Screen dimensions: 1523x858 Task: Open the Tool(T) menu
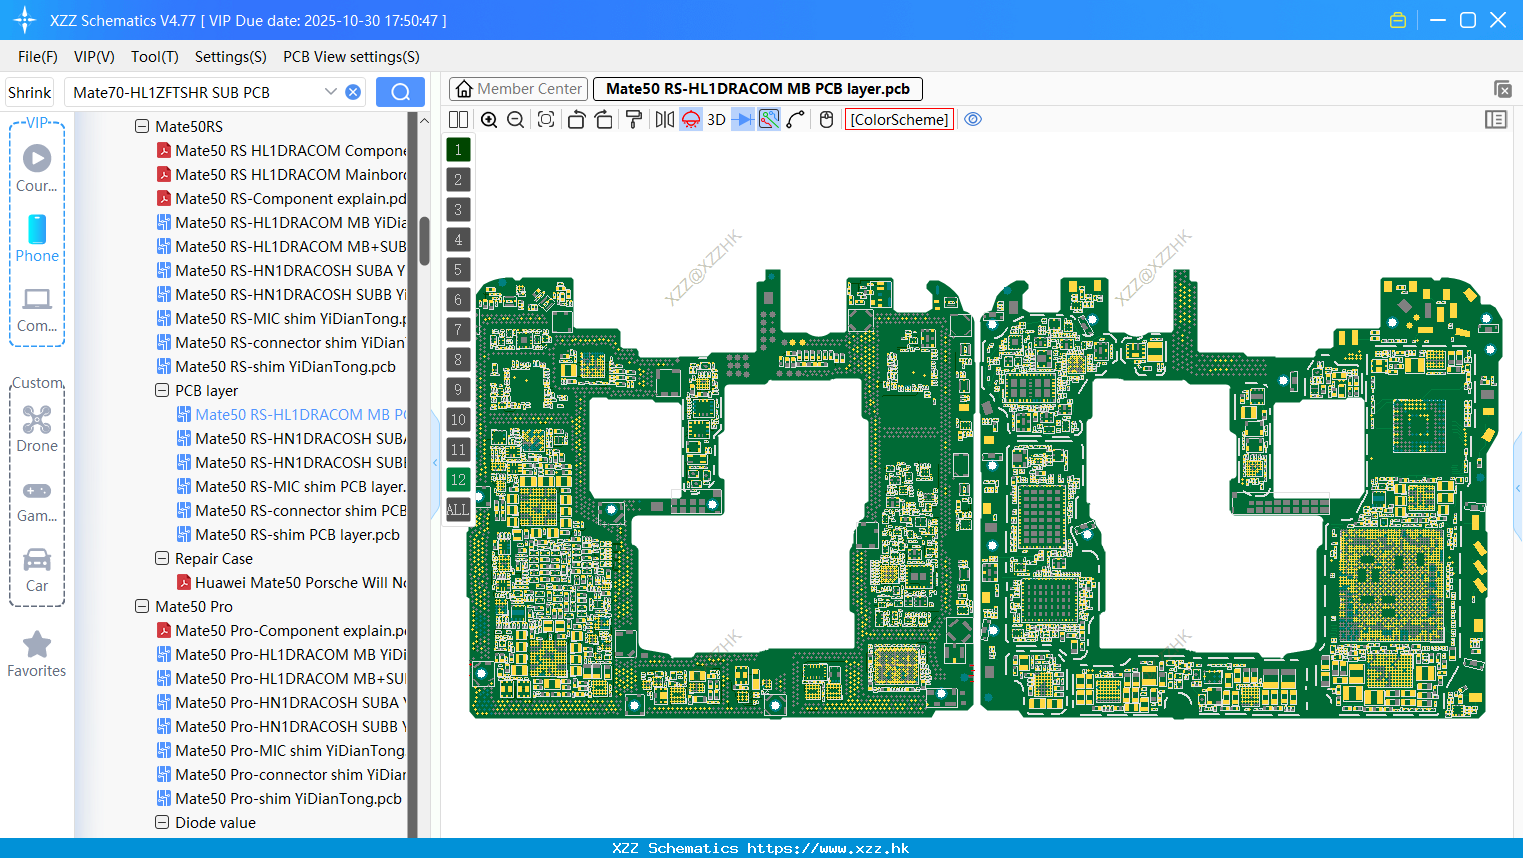pos(155,57)
